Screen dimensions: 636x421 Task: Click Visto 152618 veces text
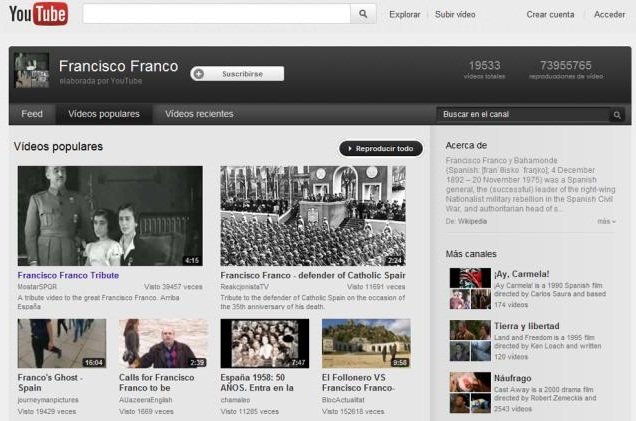pos(353,412)
